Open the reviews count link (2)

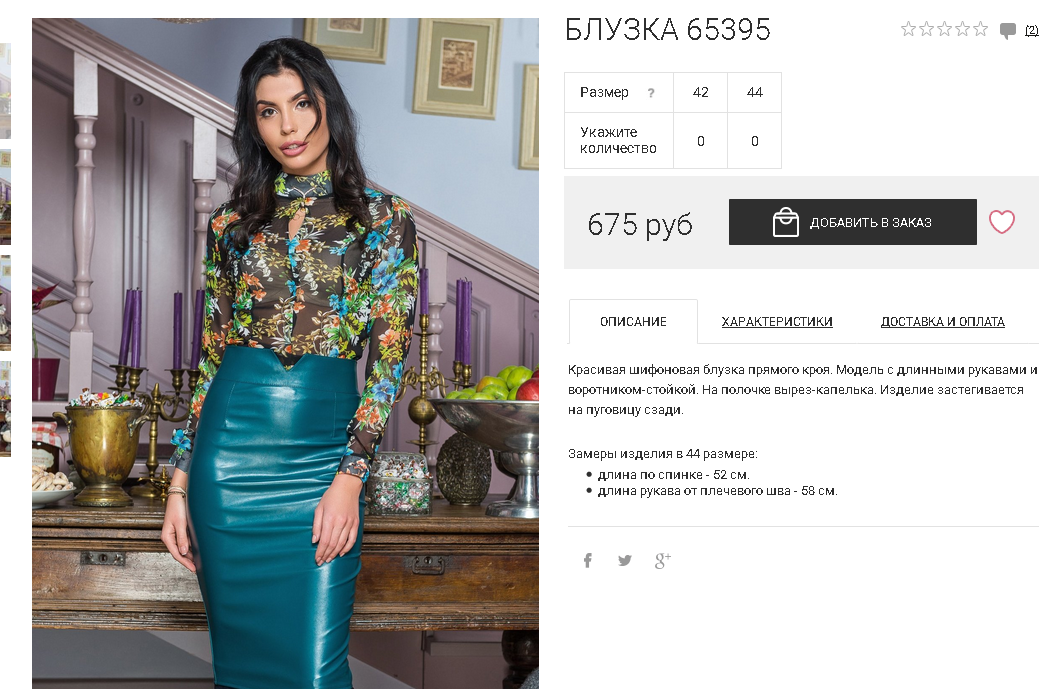pyautogui.click(x=1032, y=30)
